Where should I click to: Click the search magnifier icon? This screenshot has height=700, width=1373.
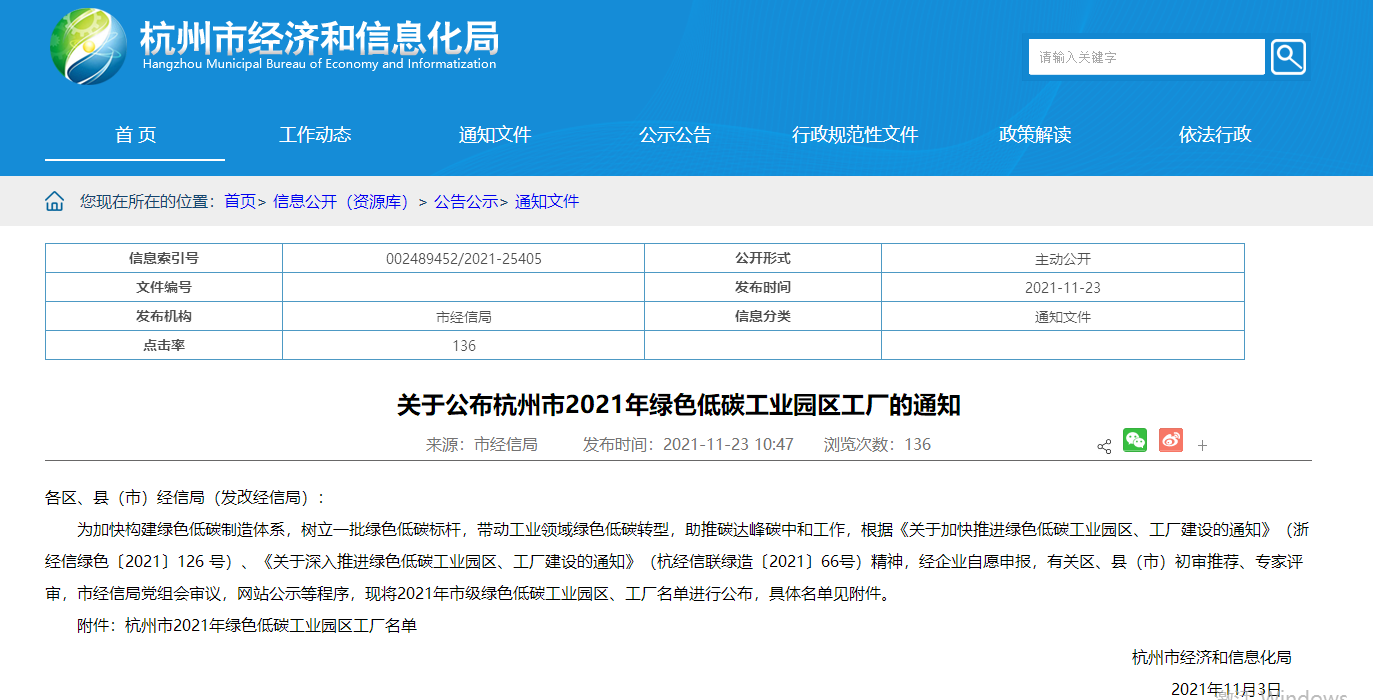pyautogui.click(x=1288, y=57)
